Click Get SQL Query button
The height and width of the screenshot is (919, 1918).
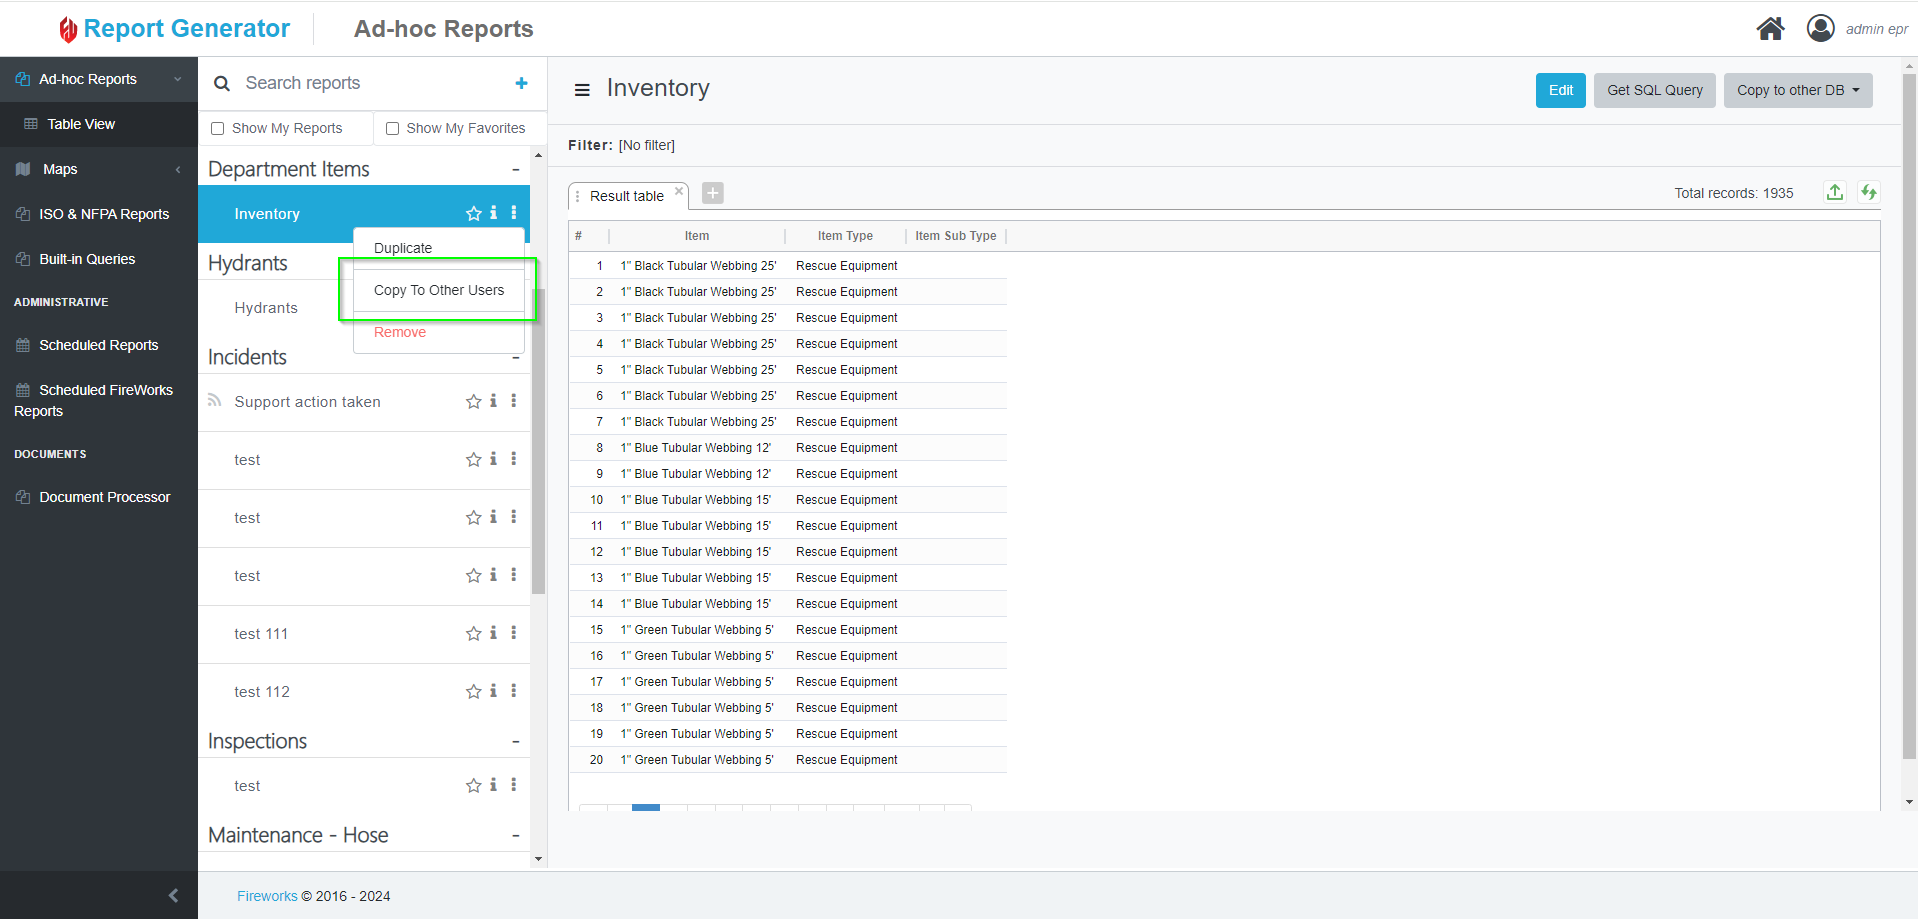pyautogui.click(x=1654, y=90)
